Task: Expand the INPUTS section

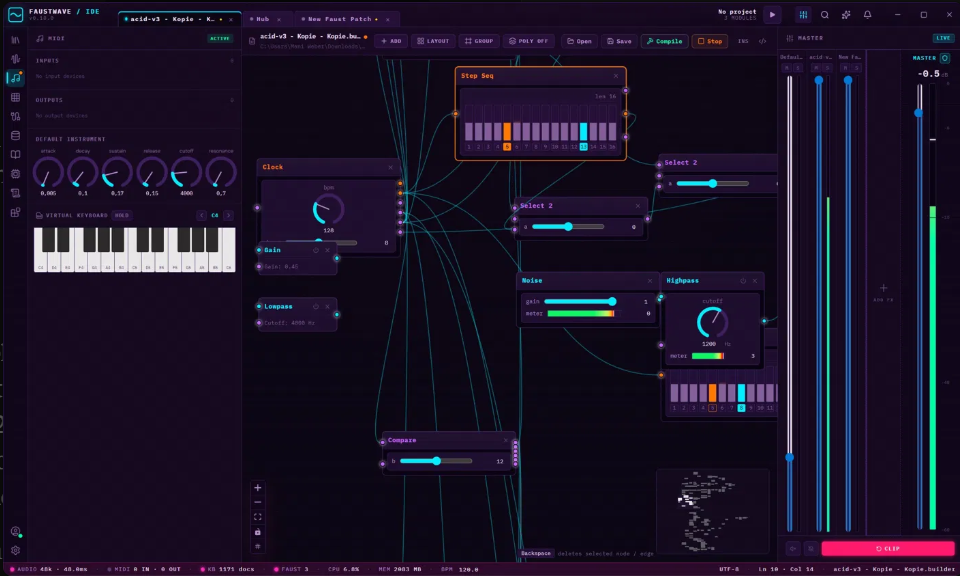Action: click(134, 61)
